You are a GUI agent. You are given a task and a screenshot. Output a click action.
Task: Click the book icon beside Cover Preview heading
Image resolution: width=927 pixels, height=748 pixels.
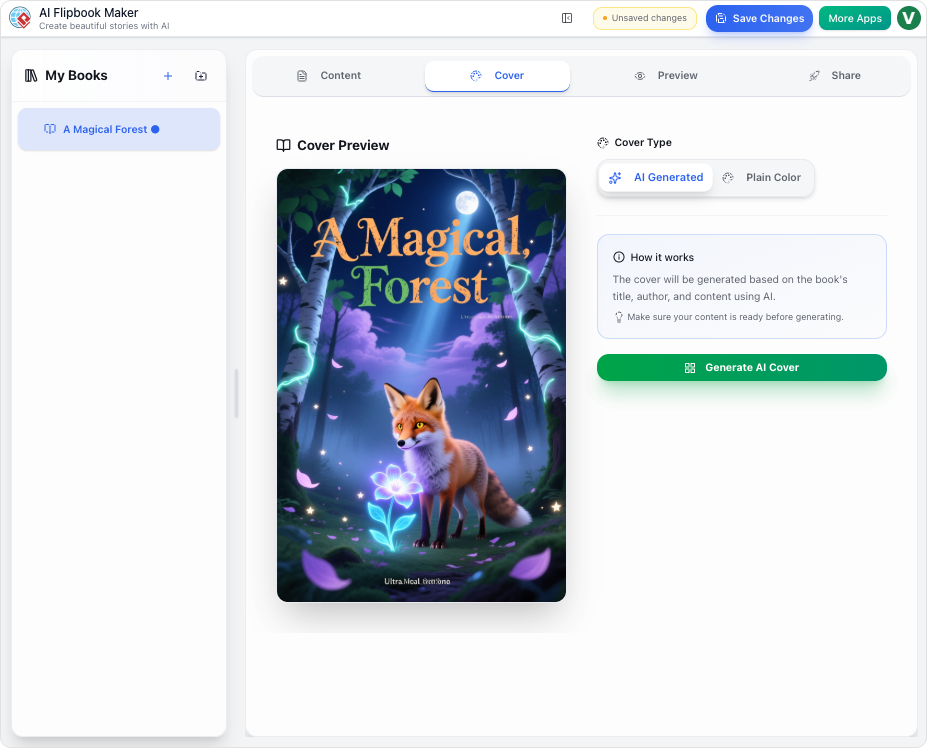tap(282, 145)
